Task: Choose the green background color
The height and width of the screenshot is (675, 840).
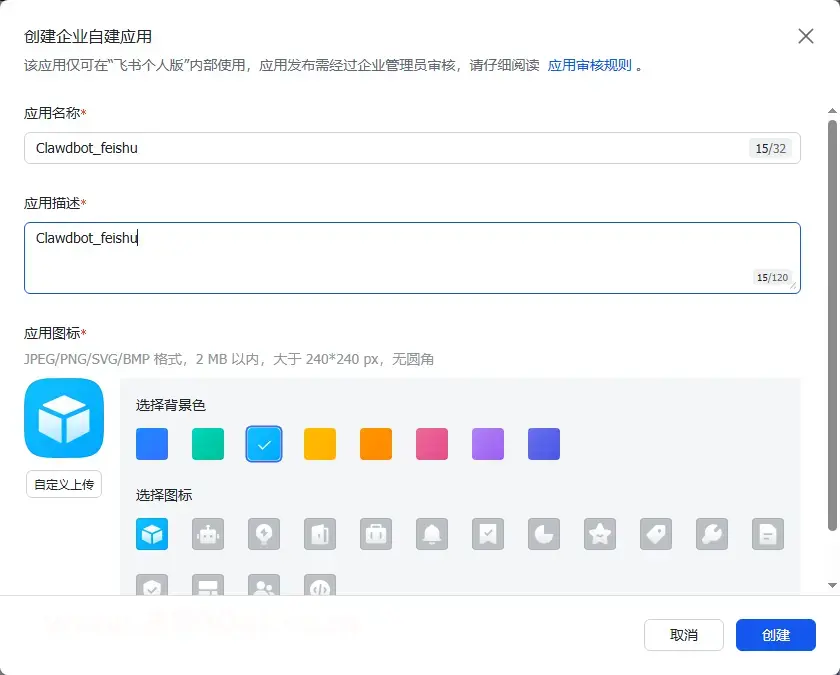Action: click(208, 444)
